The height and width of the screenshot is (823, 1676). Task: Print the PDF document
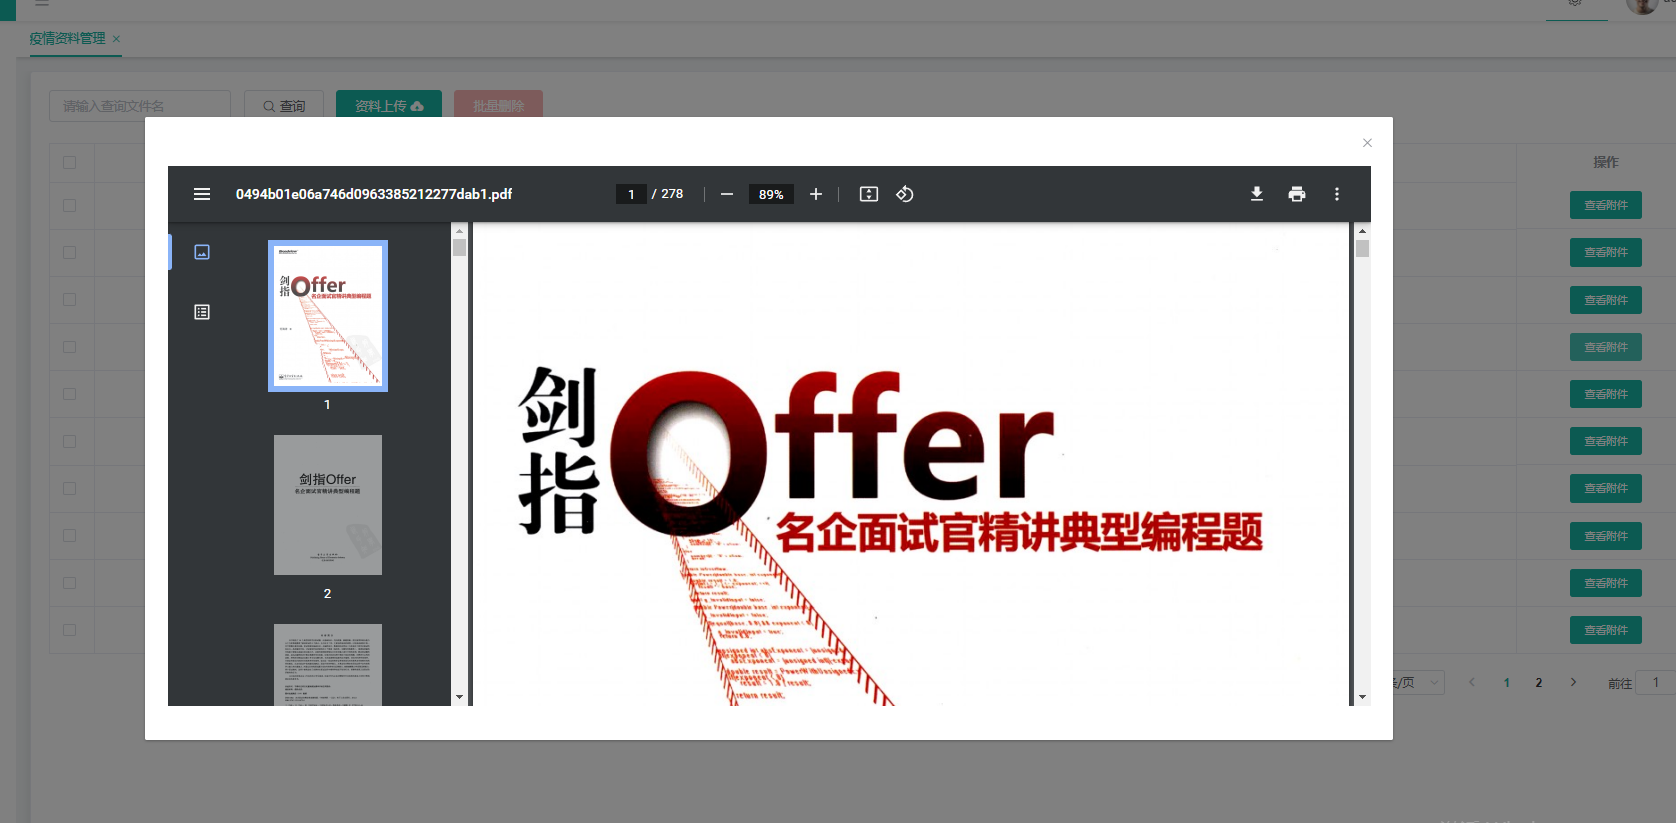[1297, 194]
